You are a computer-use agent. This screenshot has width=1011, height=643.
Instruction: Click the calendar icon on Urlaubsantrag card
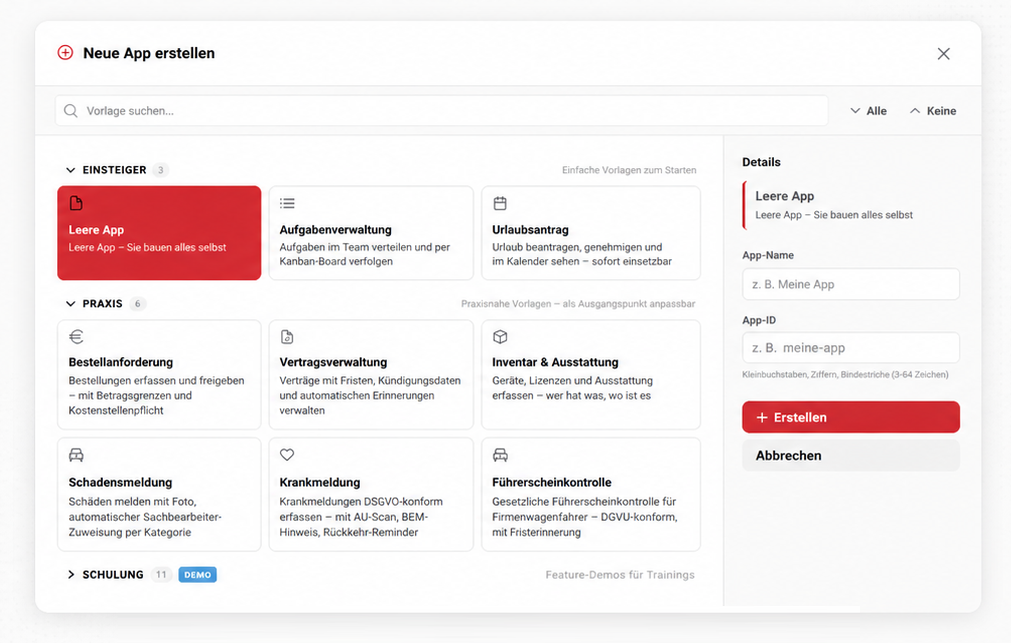[x=500, y=203]
